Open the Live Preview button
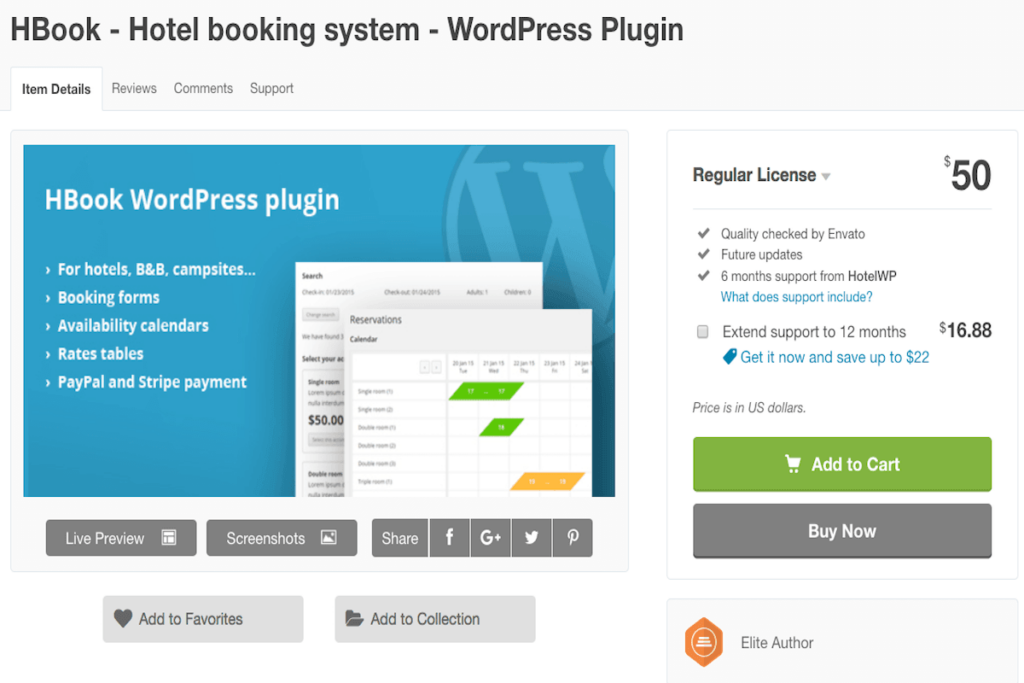 coord(121,538)
